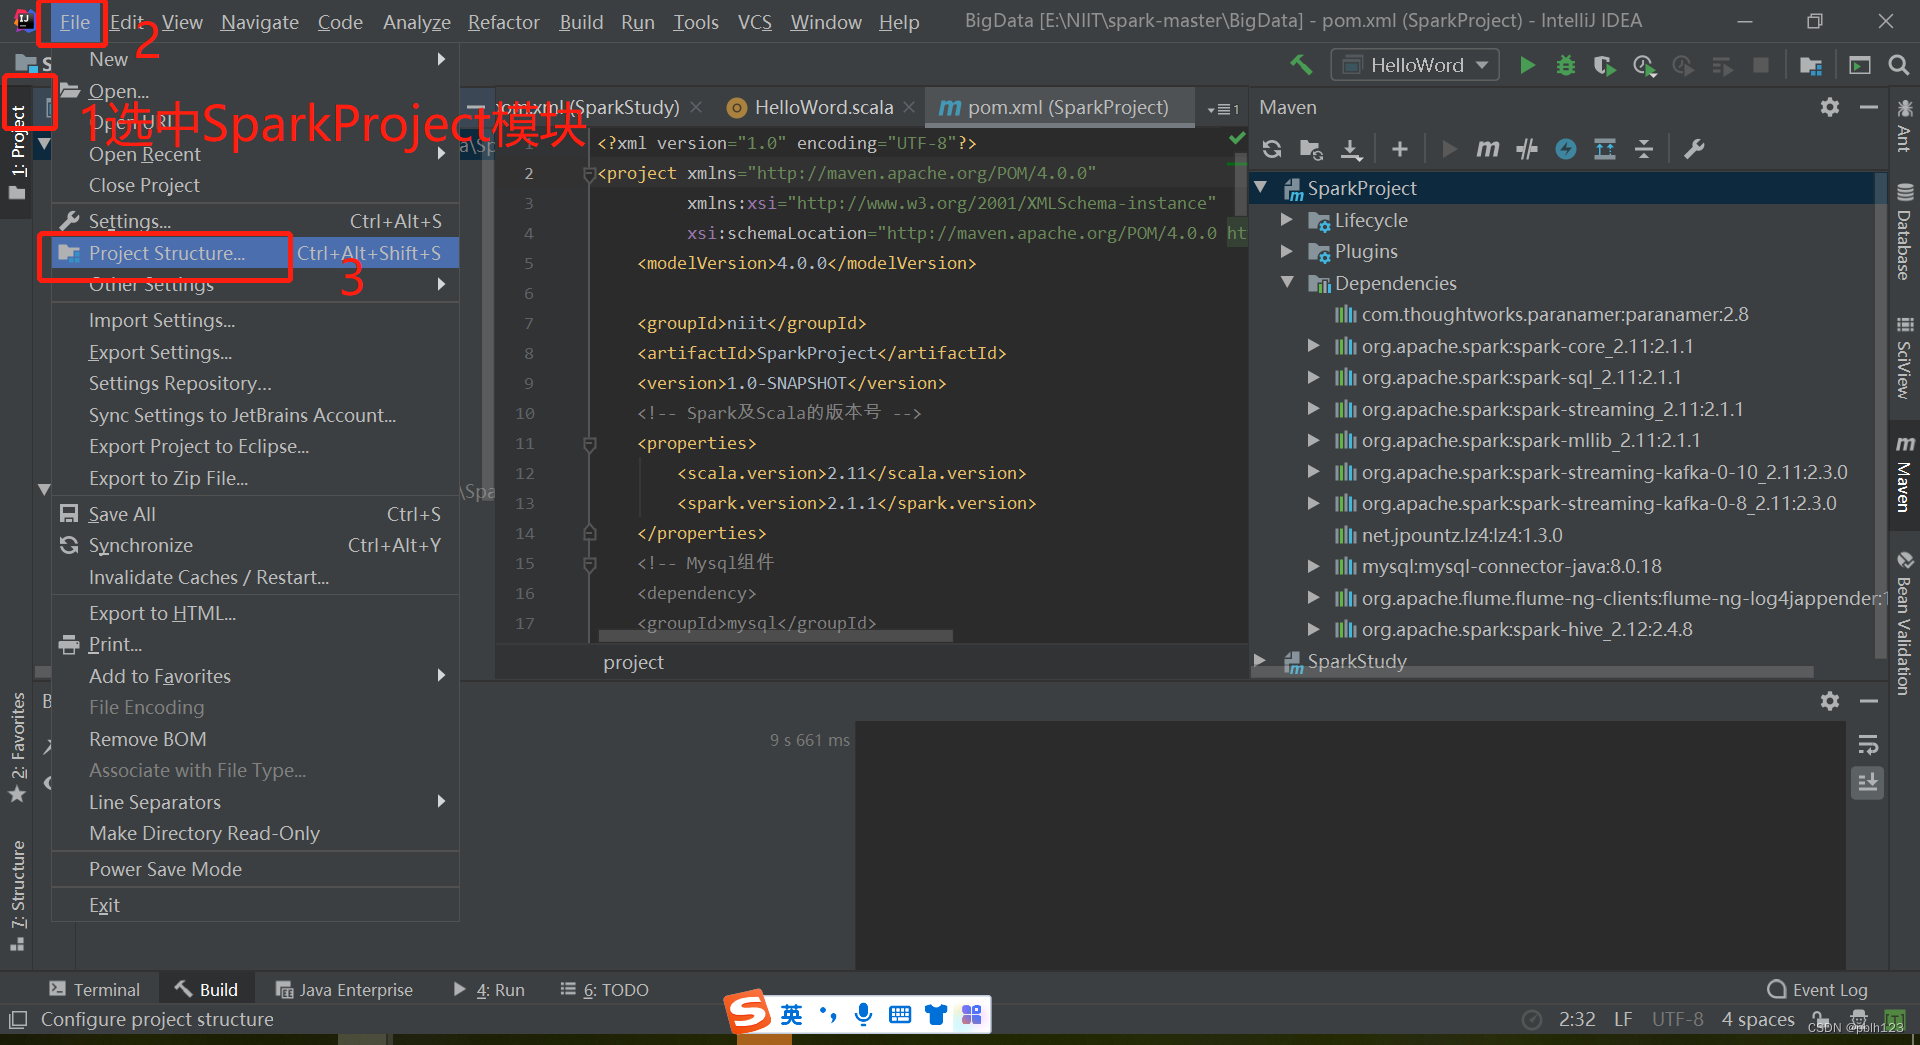Close the HelloWord.scala tab
Viewport: 1920px width, 1045px height.
coord(908,107)
